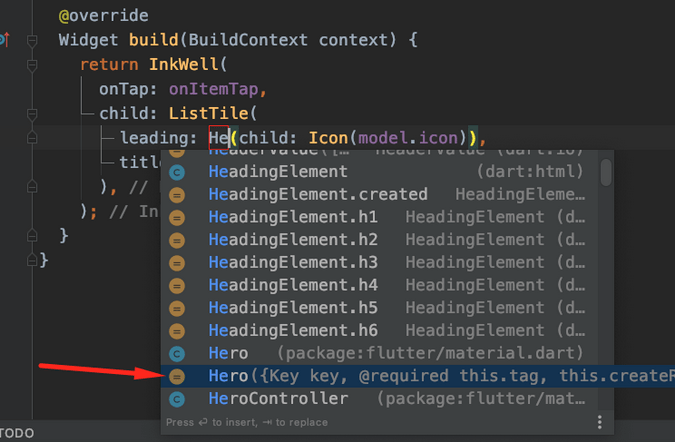Image resolution: width=675 pixels, height=442 pixels.
Task: Click the icon next to HeadingElement.h3
Action: pyautogui.click(x=177, y=262)
